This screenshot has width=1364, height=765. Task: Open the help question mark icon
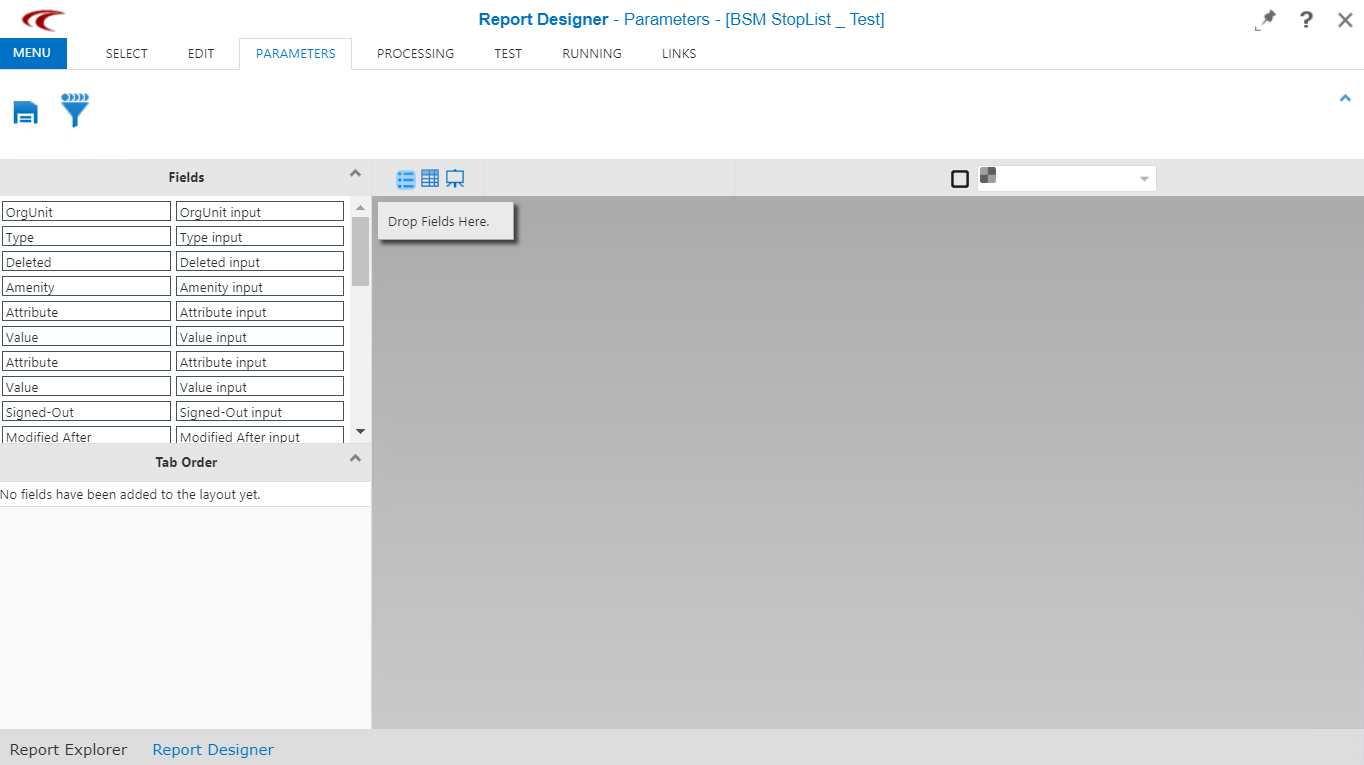point(1306,20)
